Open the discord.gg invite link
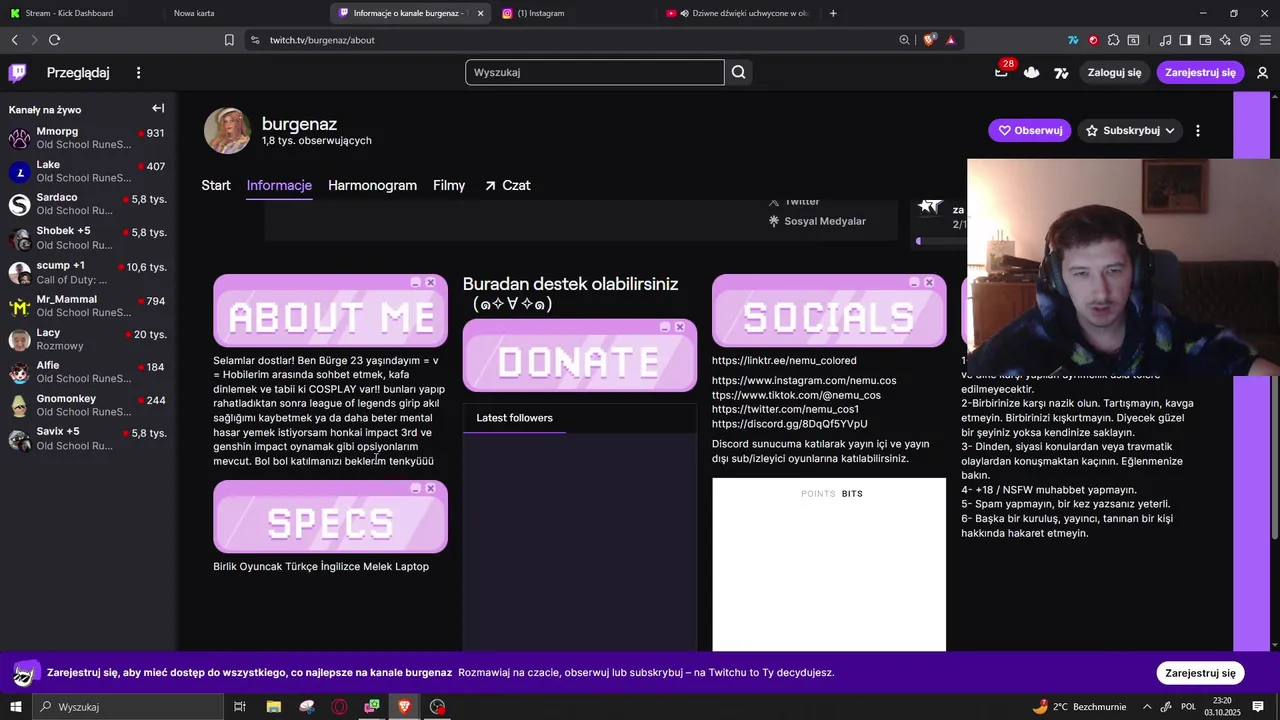The height and width of the screenshot is (720, 1280). point(789,424)
